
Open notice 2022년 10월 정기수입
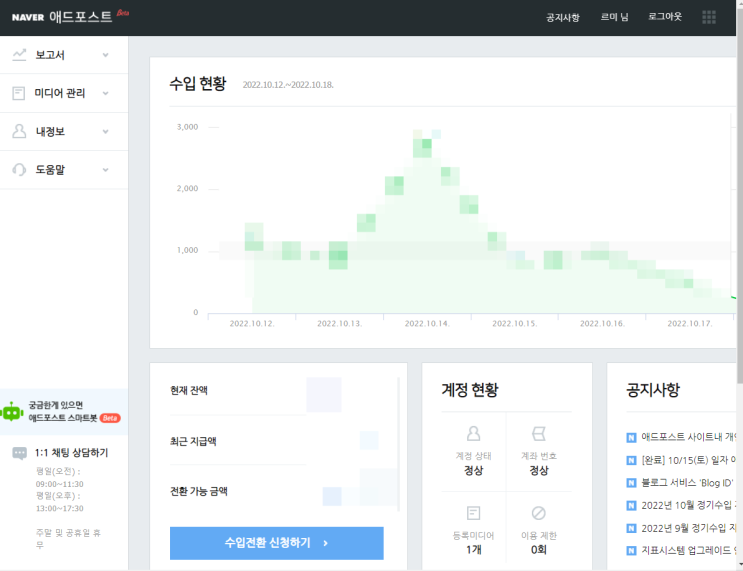coord(689,506)
